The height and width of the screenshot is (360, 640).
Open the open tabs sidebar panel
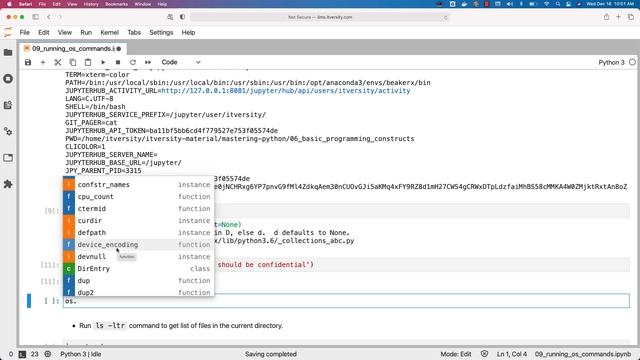8,158
